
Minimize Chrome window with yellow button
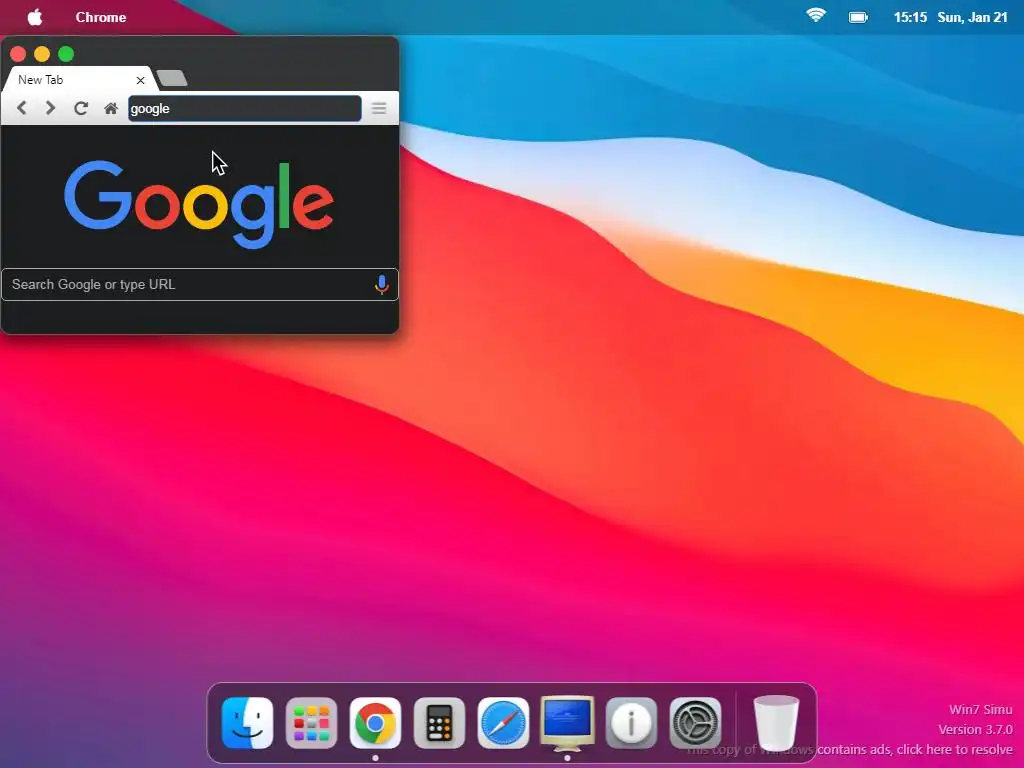[42, 54]
